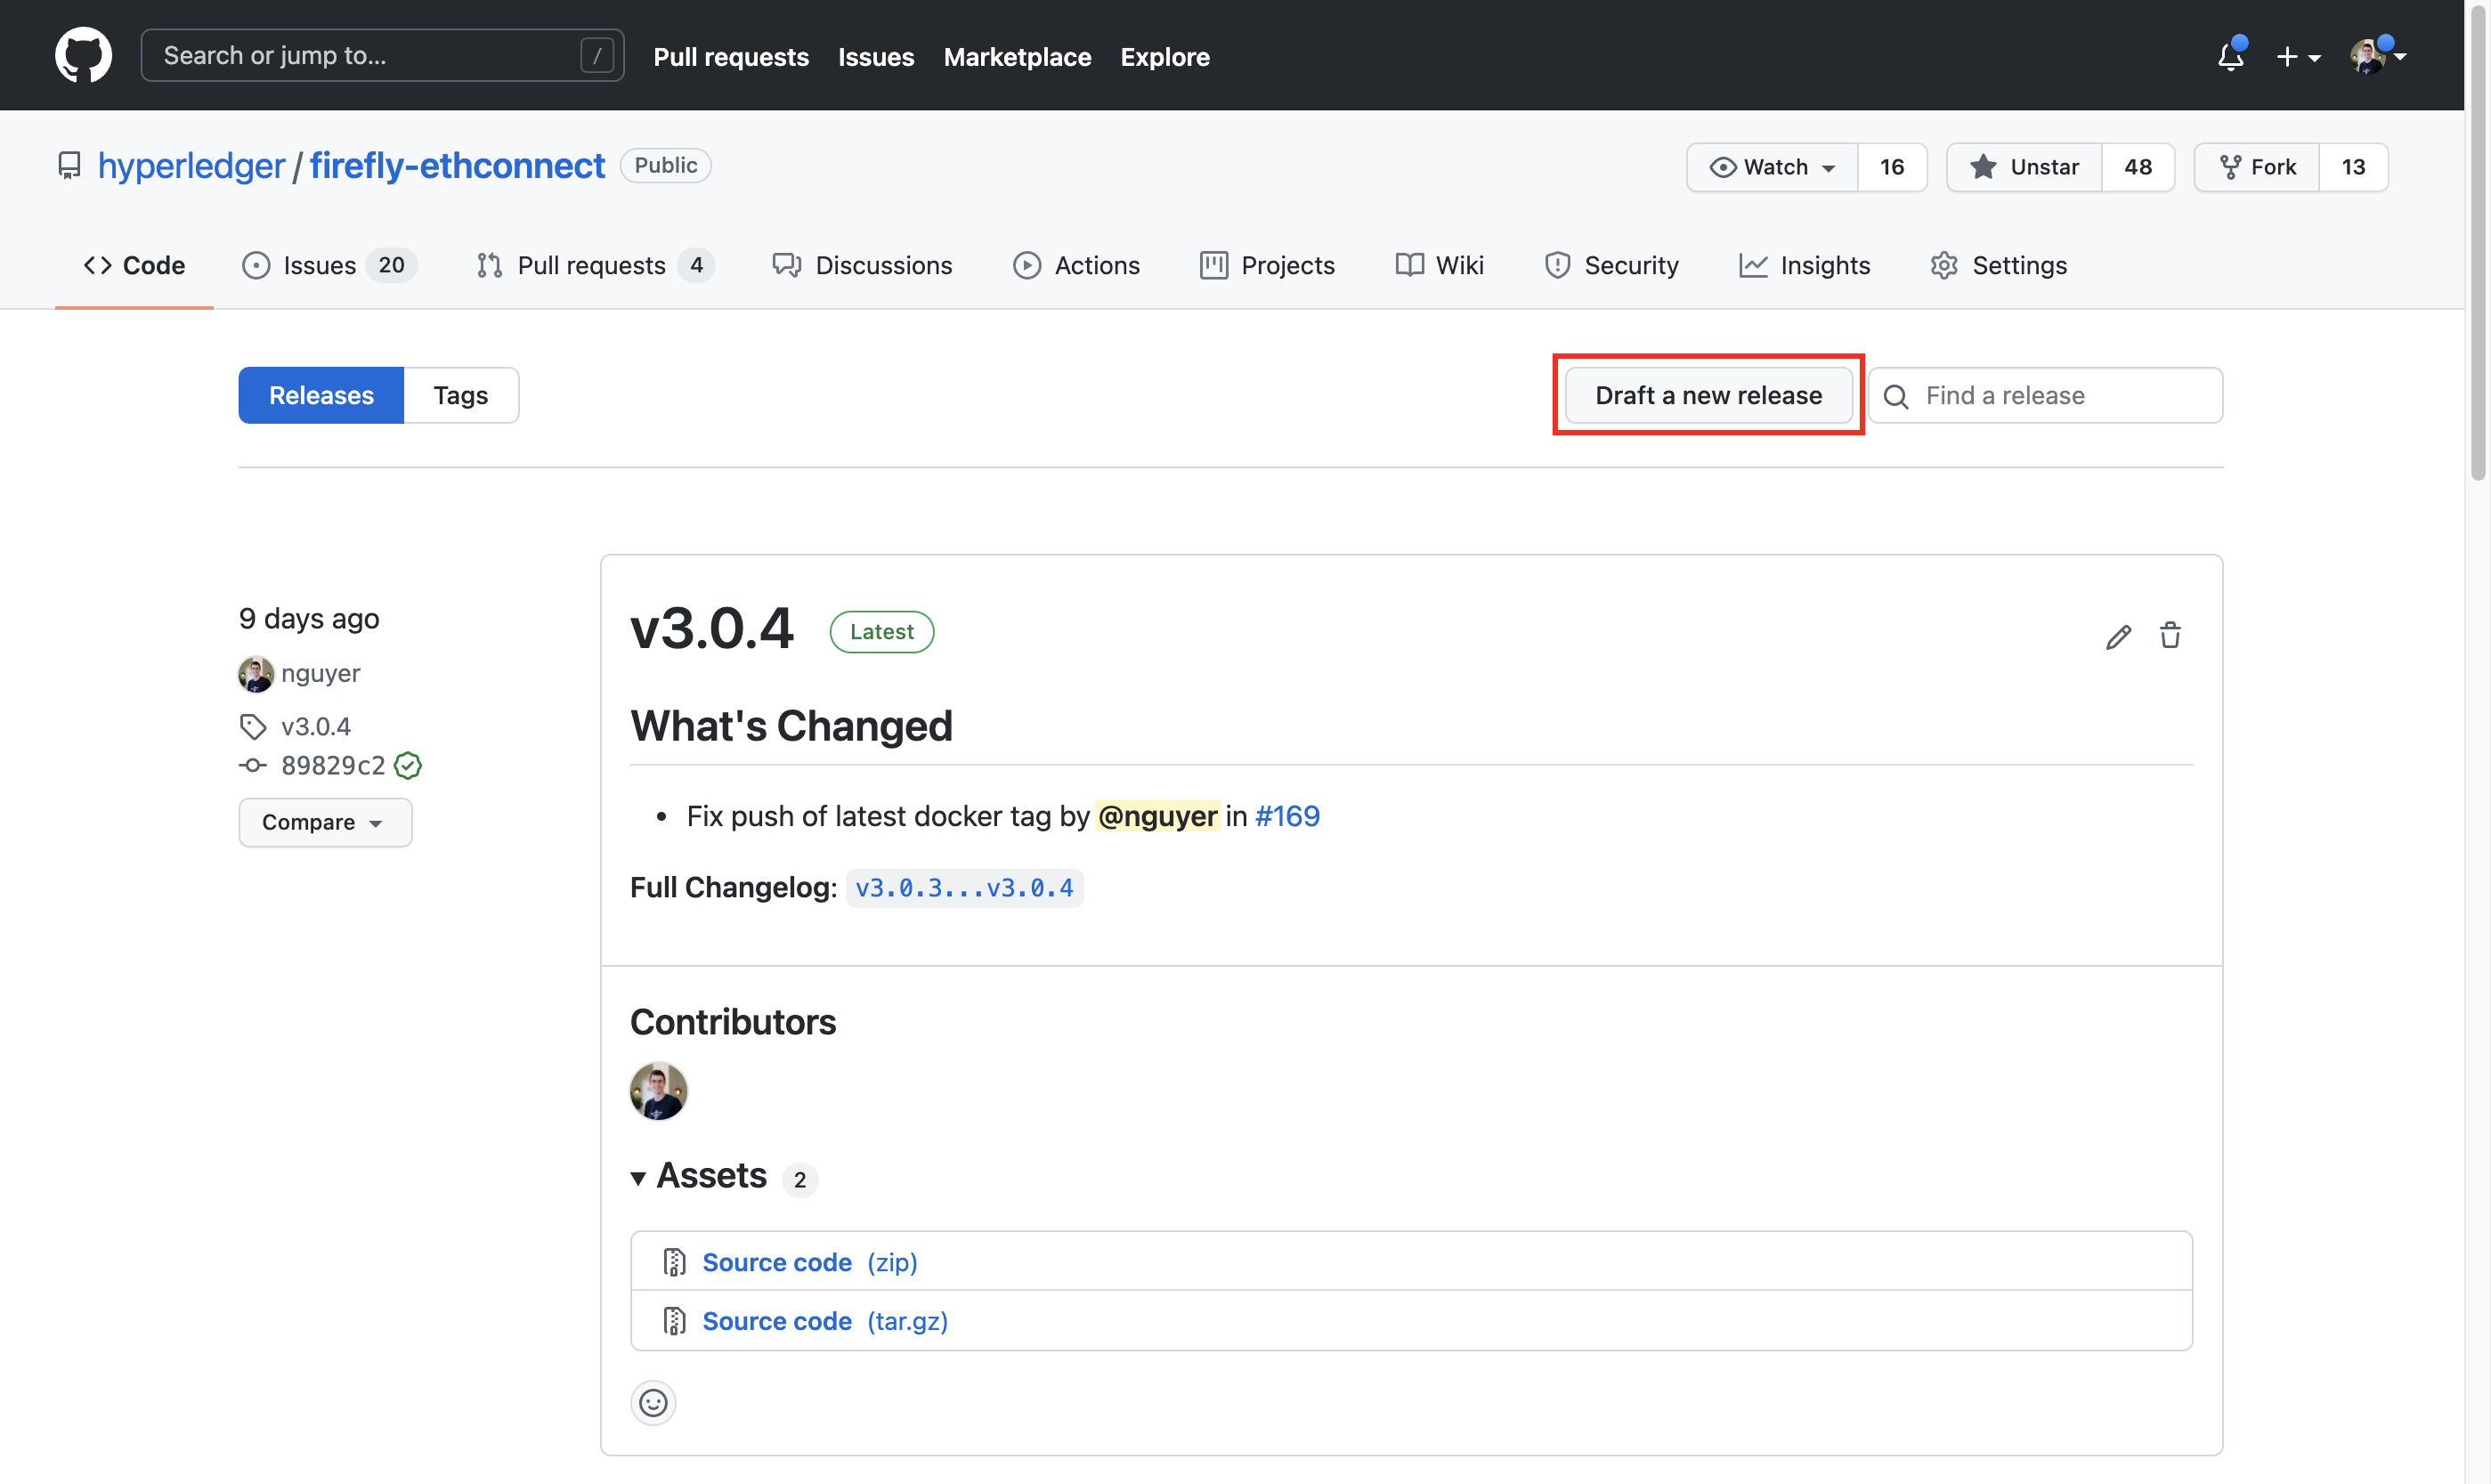Open the notifications bell
This screenshot has height=1484, width=2491.
pos(2229,56)
